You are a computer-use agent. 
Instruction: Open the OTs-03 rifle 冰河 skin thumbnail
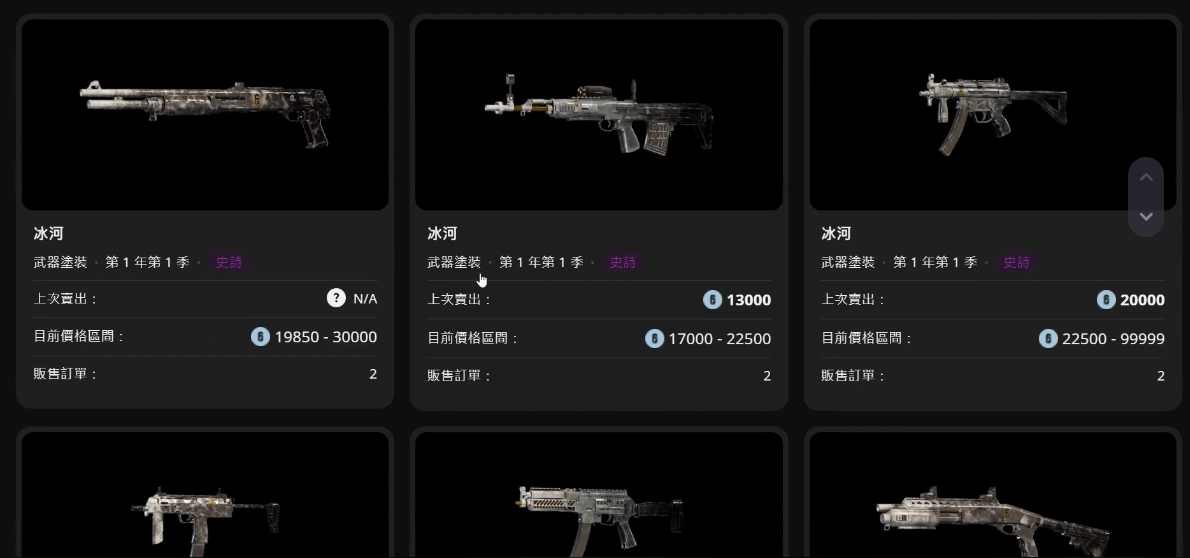coord(599,115)
